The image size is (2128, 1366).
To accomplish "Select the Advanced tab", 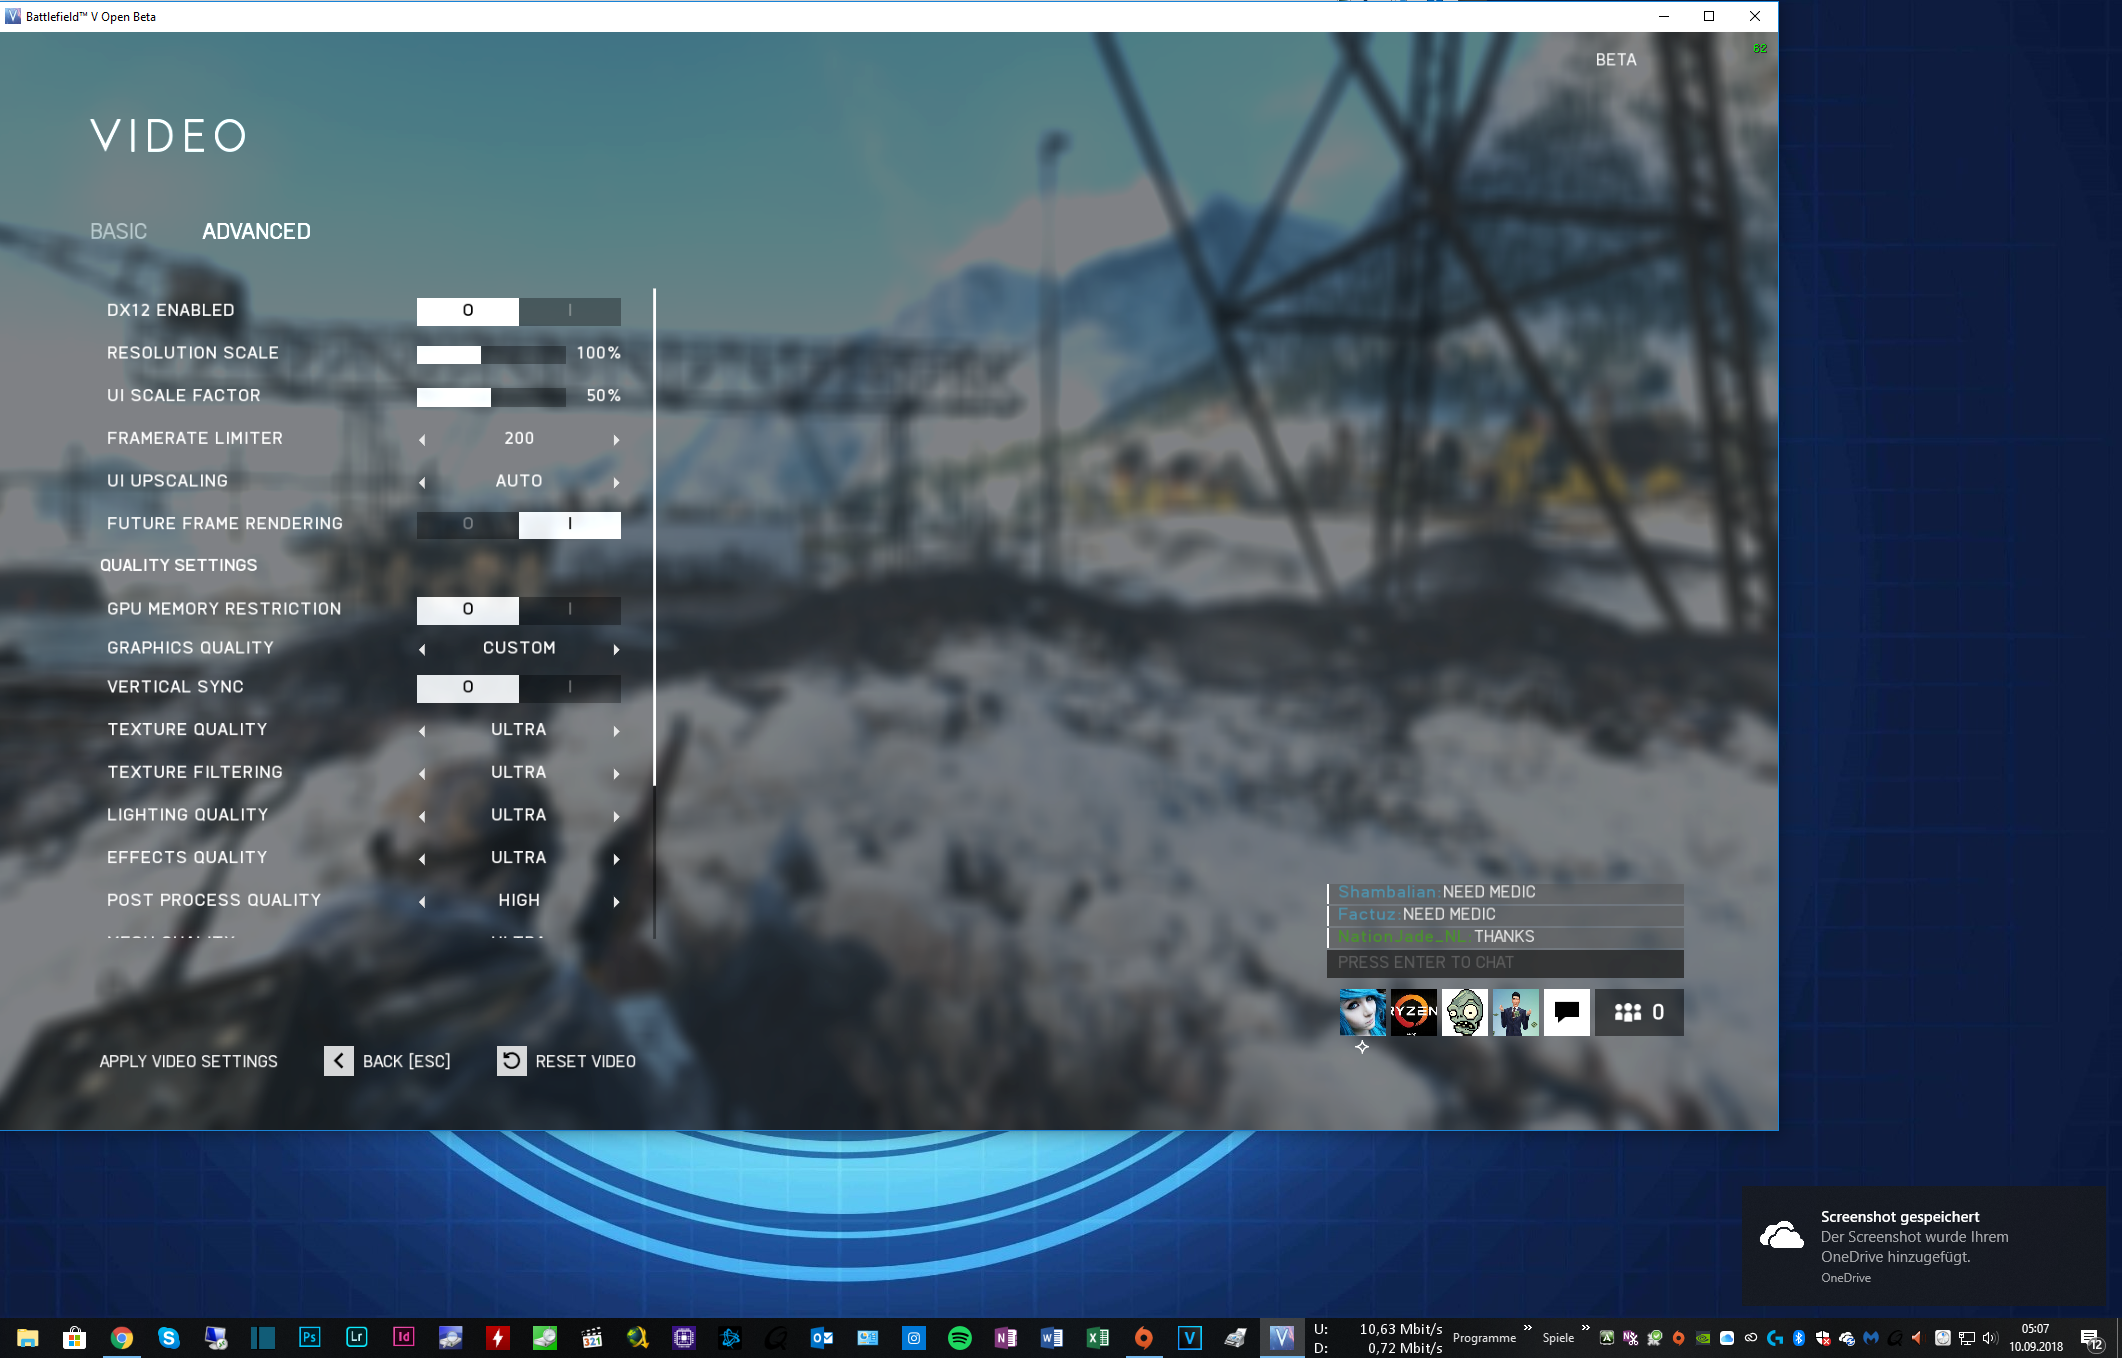I will point(256,232).
